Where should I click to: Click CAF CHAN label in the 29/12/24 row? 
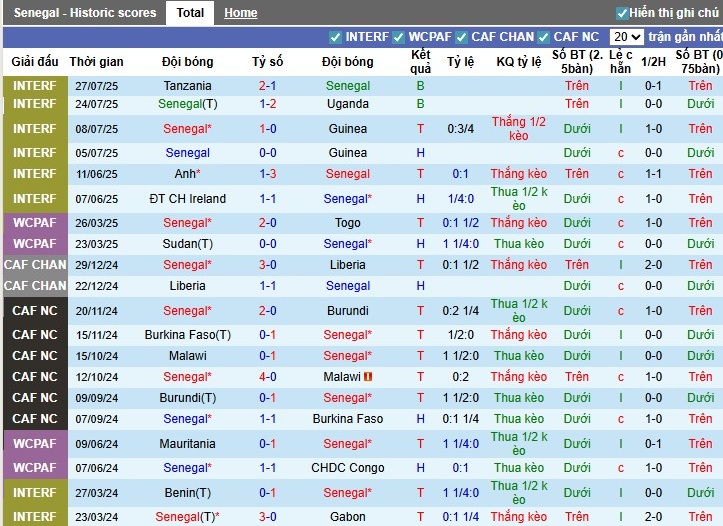coord(35,265)
